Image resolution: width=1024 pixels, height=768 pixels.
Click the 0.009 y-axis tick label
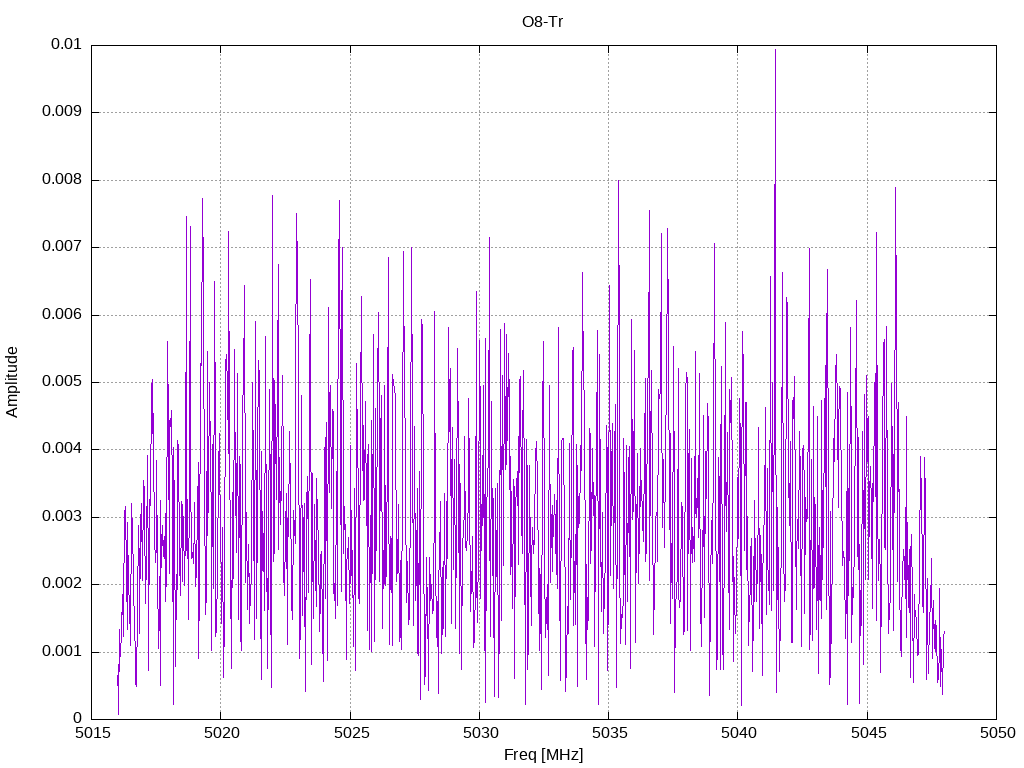point(61,112)
